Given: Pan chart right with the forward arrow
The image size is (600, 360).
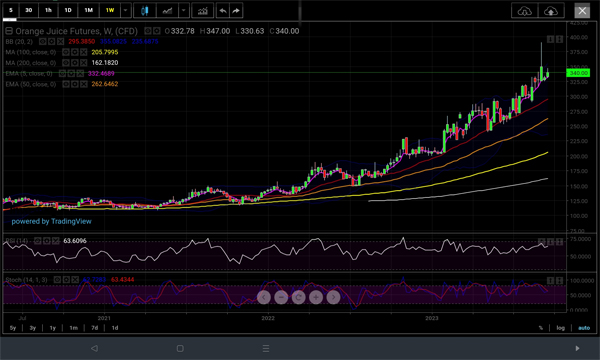Looking at the screenshot, I should (x=333, y=297).
